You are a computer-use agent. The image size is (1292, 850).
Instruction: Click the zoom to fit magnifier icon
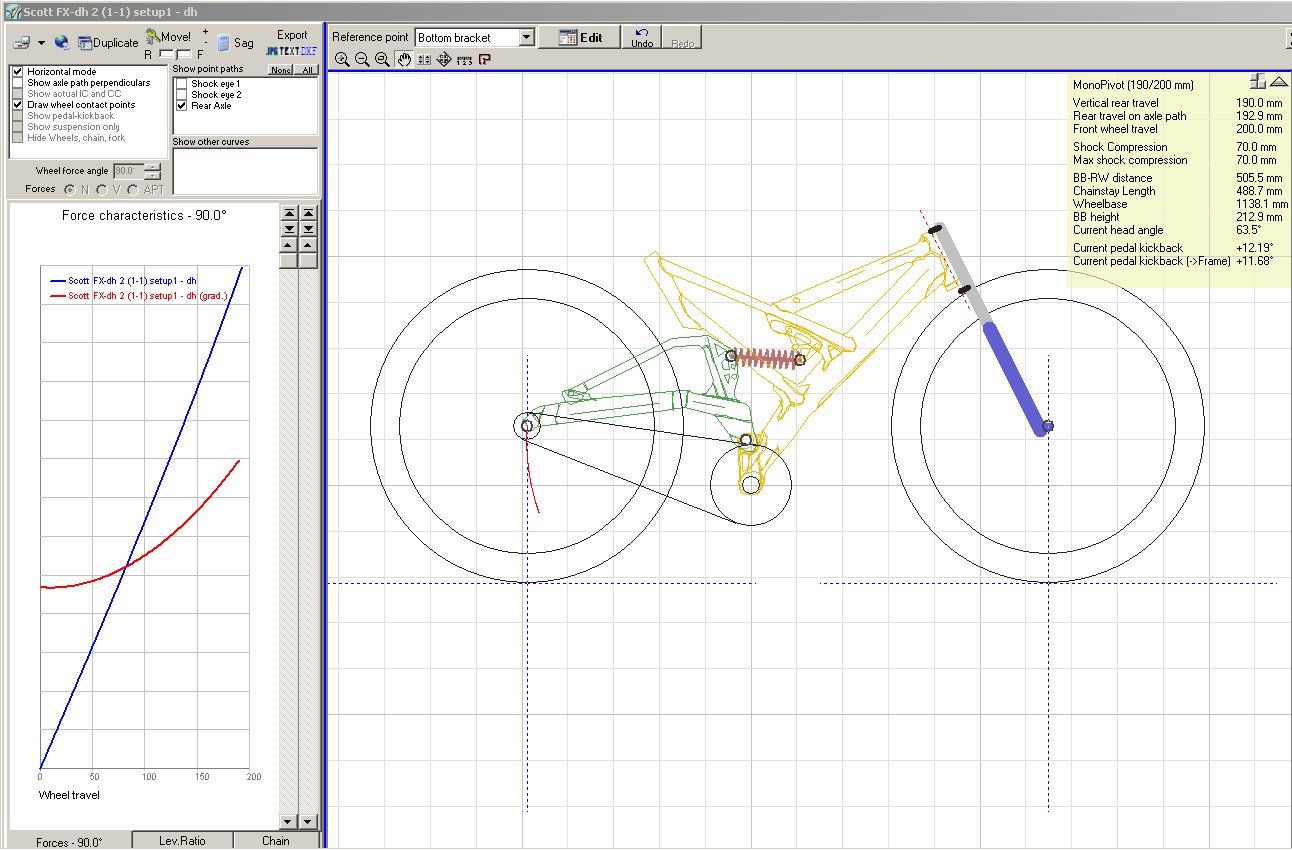(382, 59)
